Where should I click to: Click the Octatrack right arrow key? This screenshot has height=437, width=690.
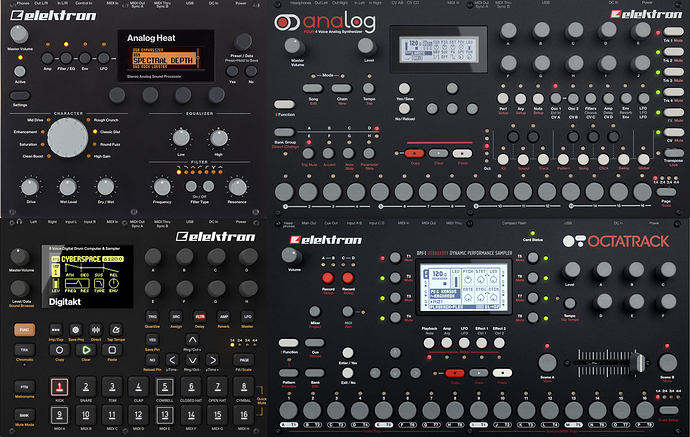[x=415, y=373]
